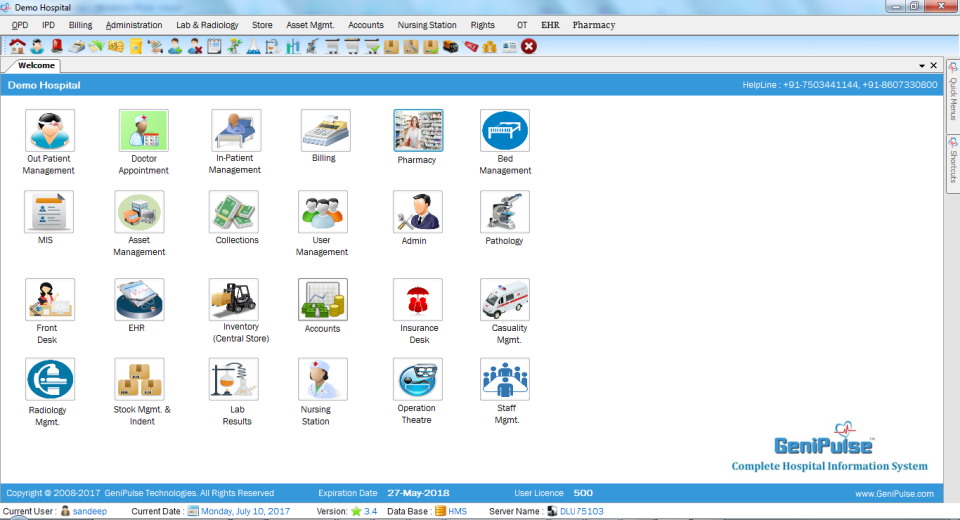Viewport: 960px width, 520px height.
Task: Click the www.GeniPulse.com link
Action: [894, 494]
